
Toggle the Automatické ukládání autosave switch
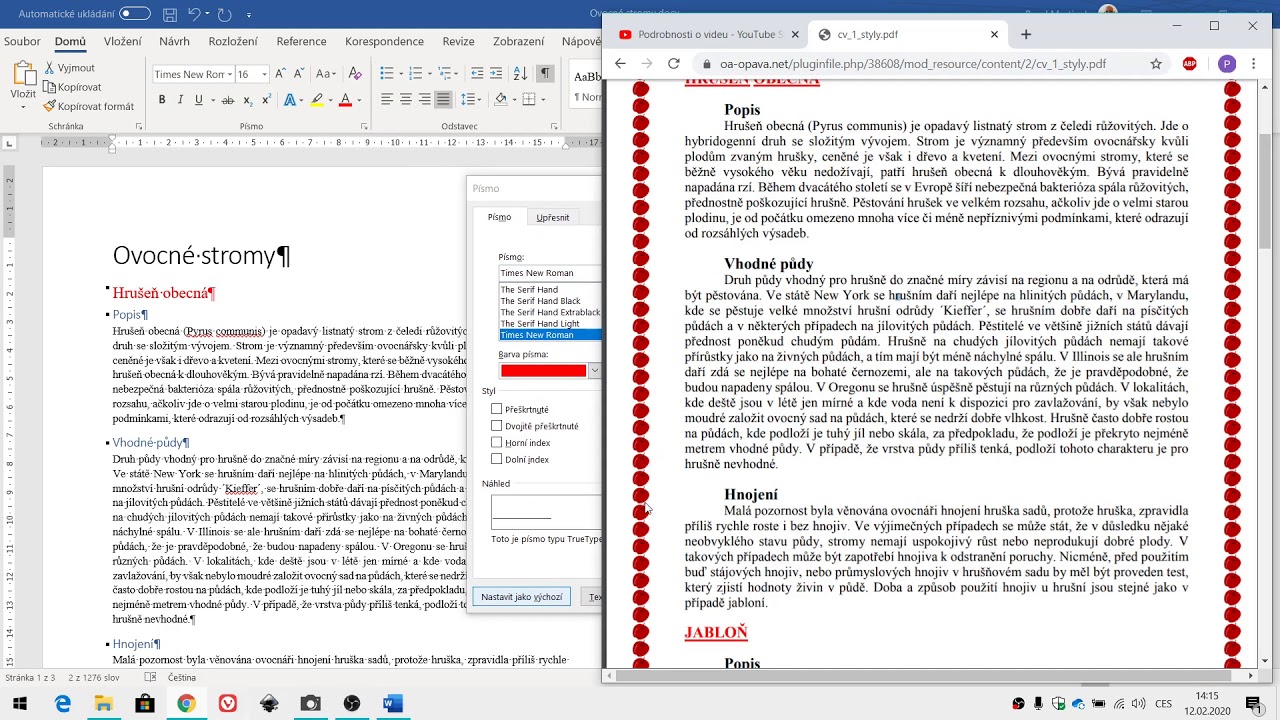pyautogui.click(x=135, y=14)
